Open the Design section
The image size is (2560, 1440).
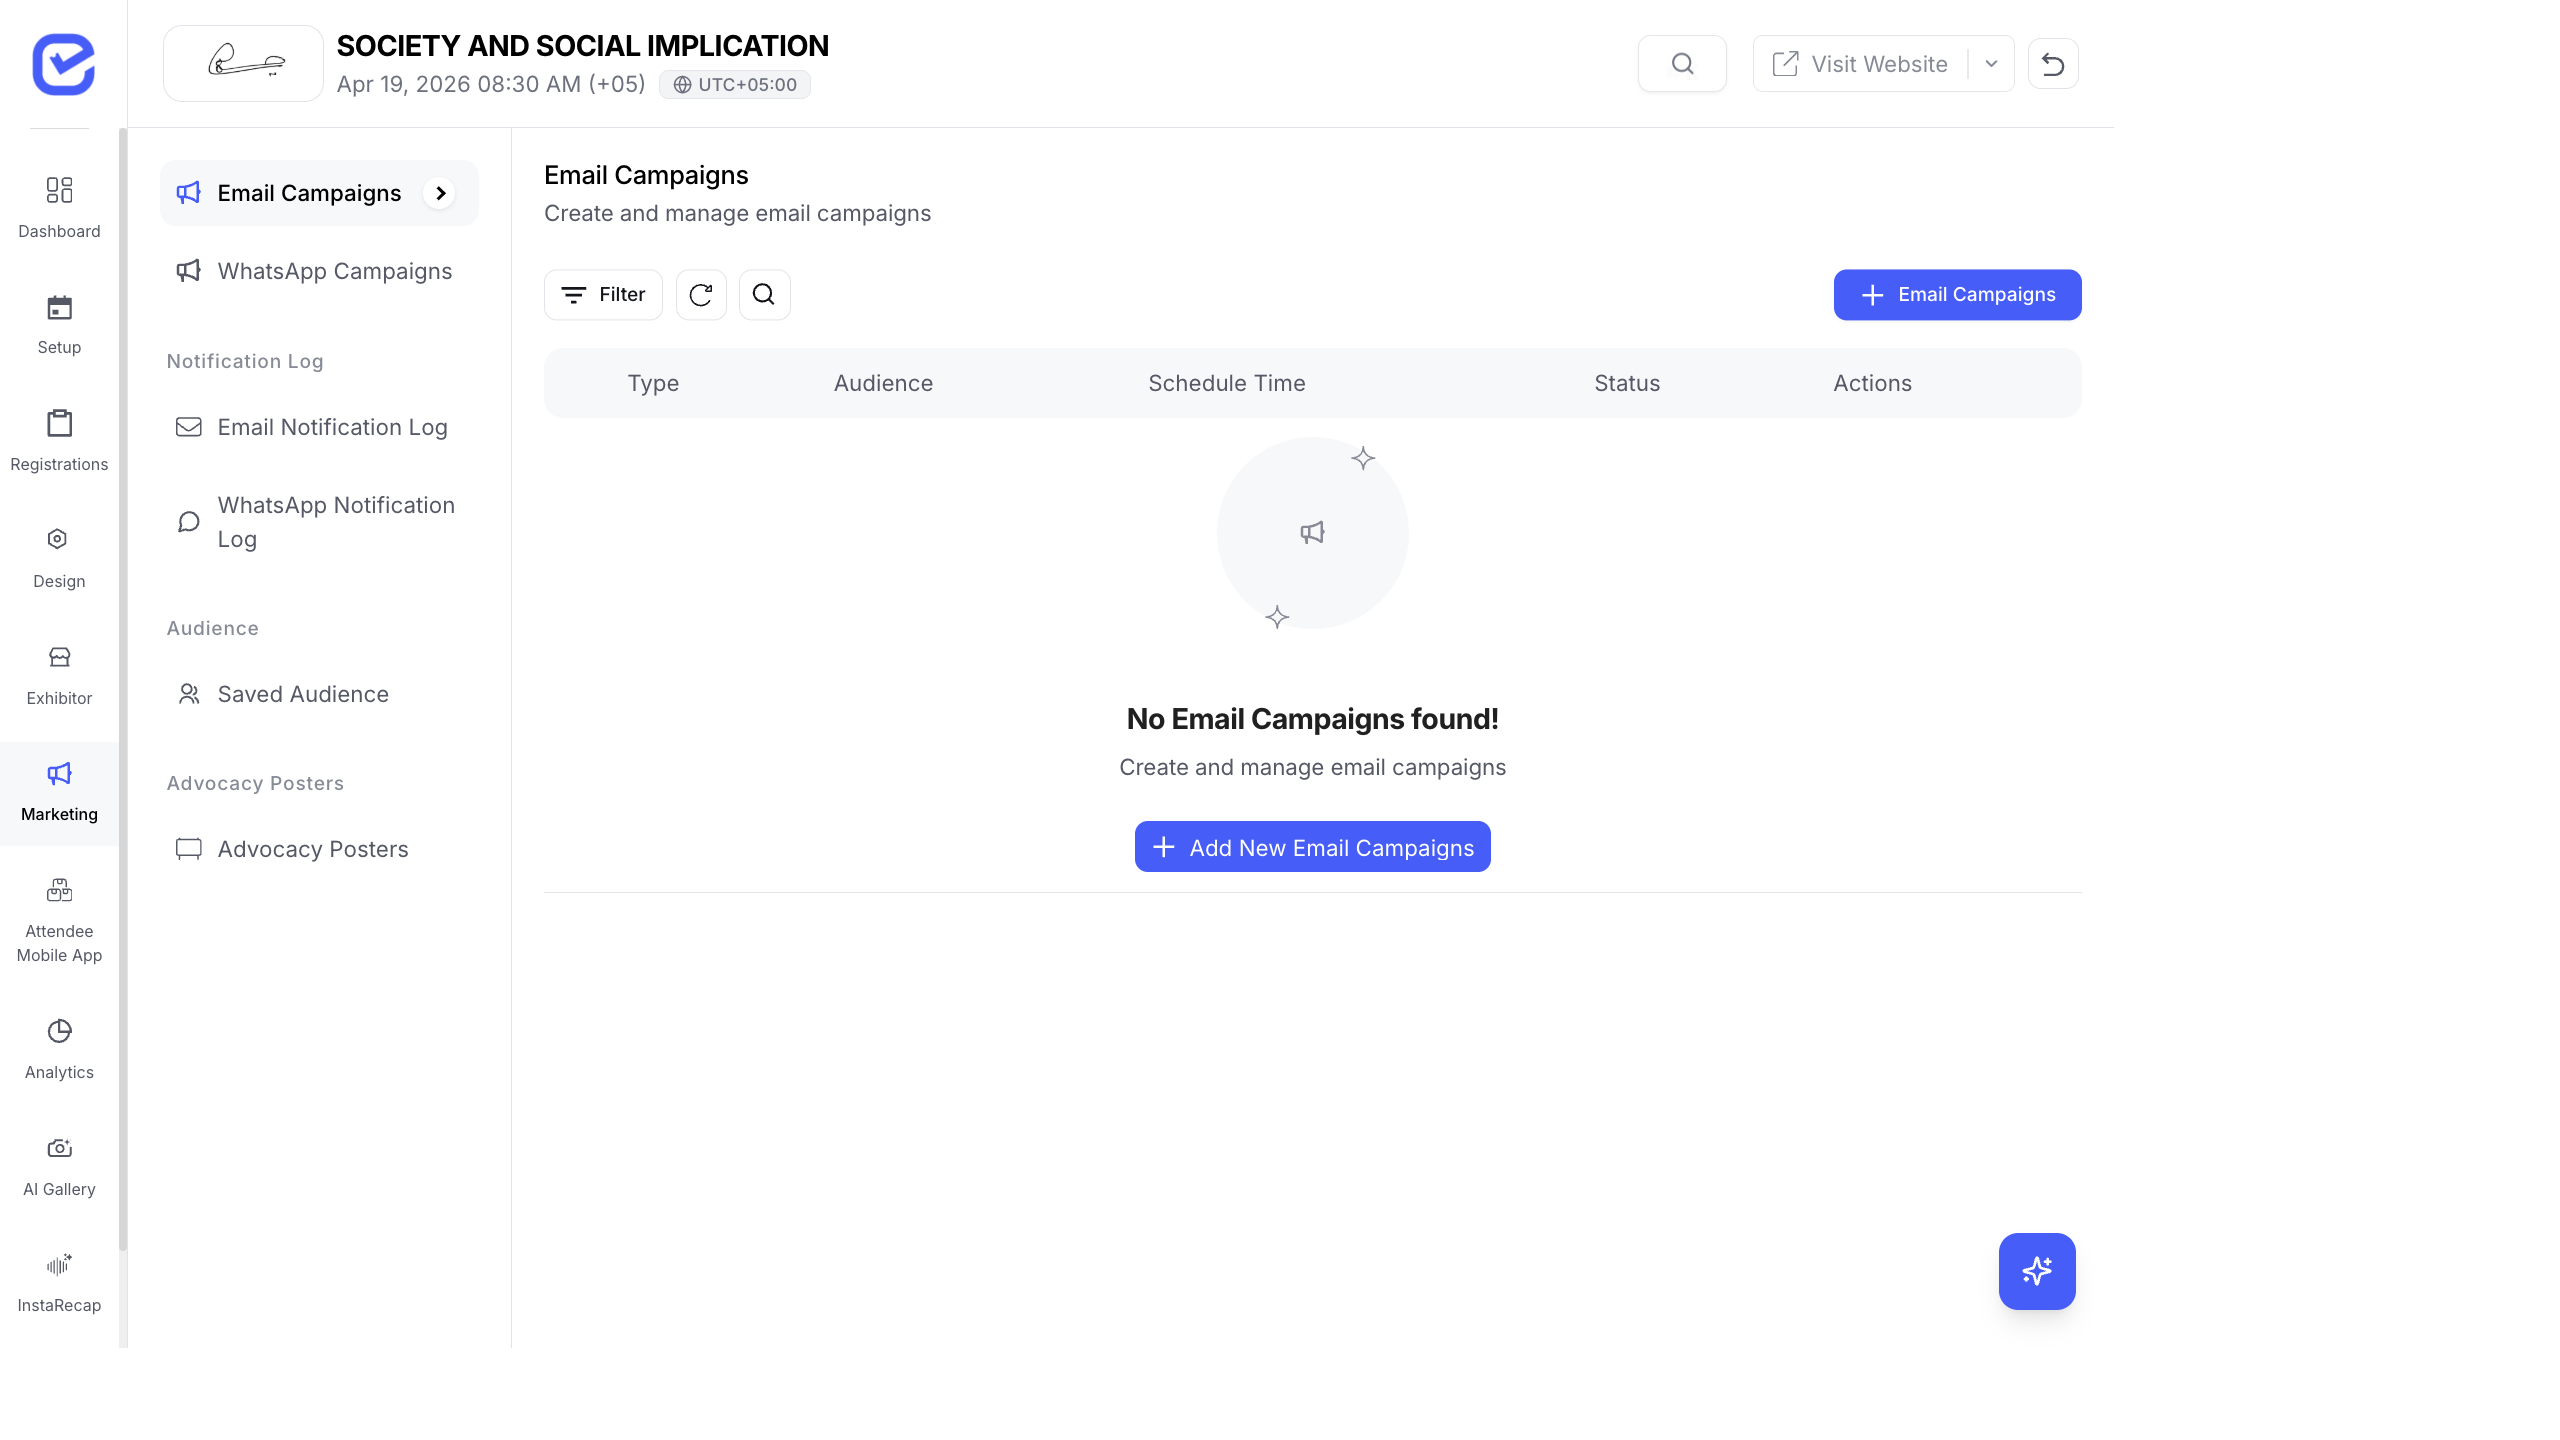(x=59, y=558)
